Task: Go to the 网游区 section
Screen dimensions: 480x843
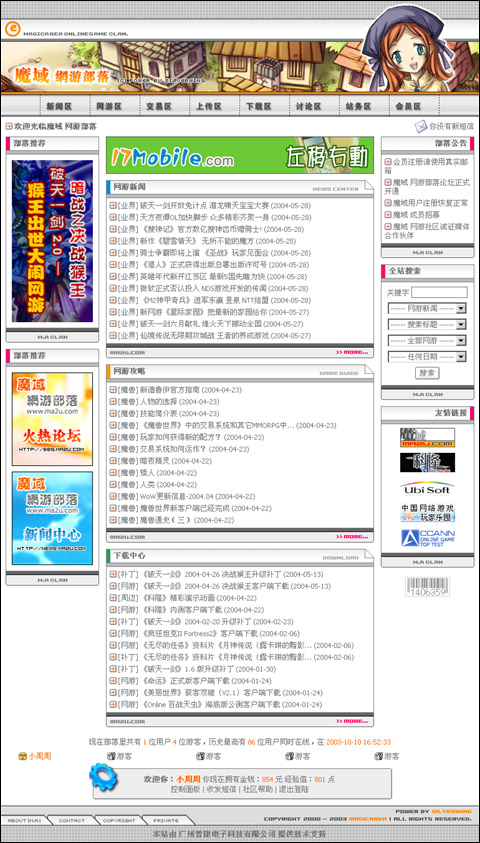Action: [109, 106]
